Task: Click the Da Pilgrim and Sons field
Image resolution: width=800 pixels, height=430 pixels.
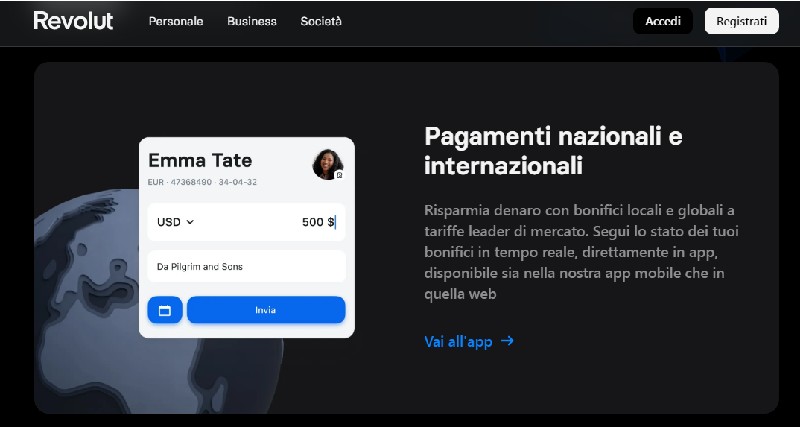Action: pyautogui.click(x=246, y=266)
